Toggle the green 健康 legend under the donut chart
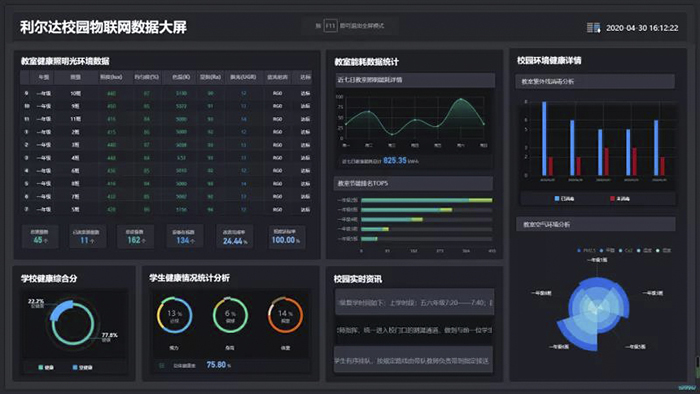 [x=46, y=367]
